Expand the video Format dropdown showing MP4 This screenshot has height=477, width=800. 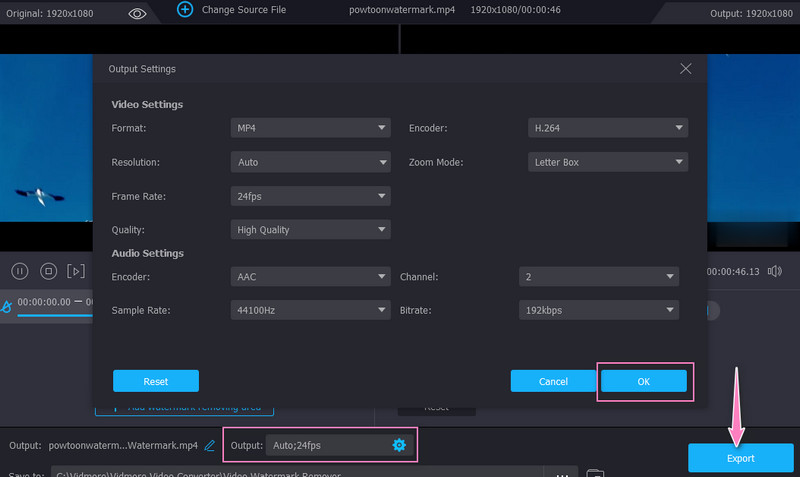310,128
